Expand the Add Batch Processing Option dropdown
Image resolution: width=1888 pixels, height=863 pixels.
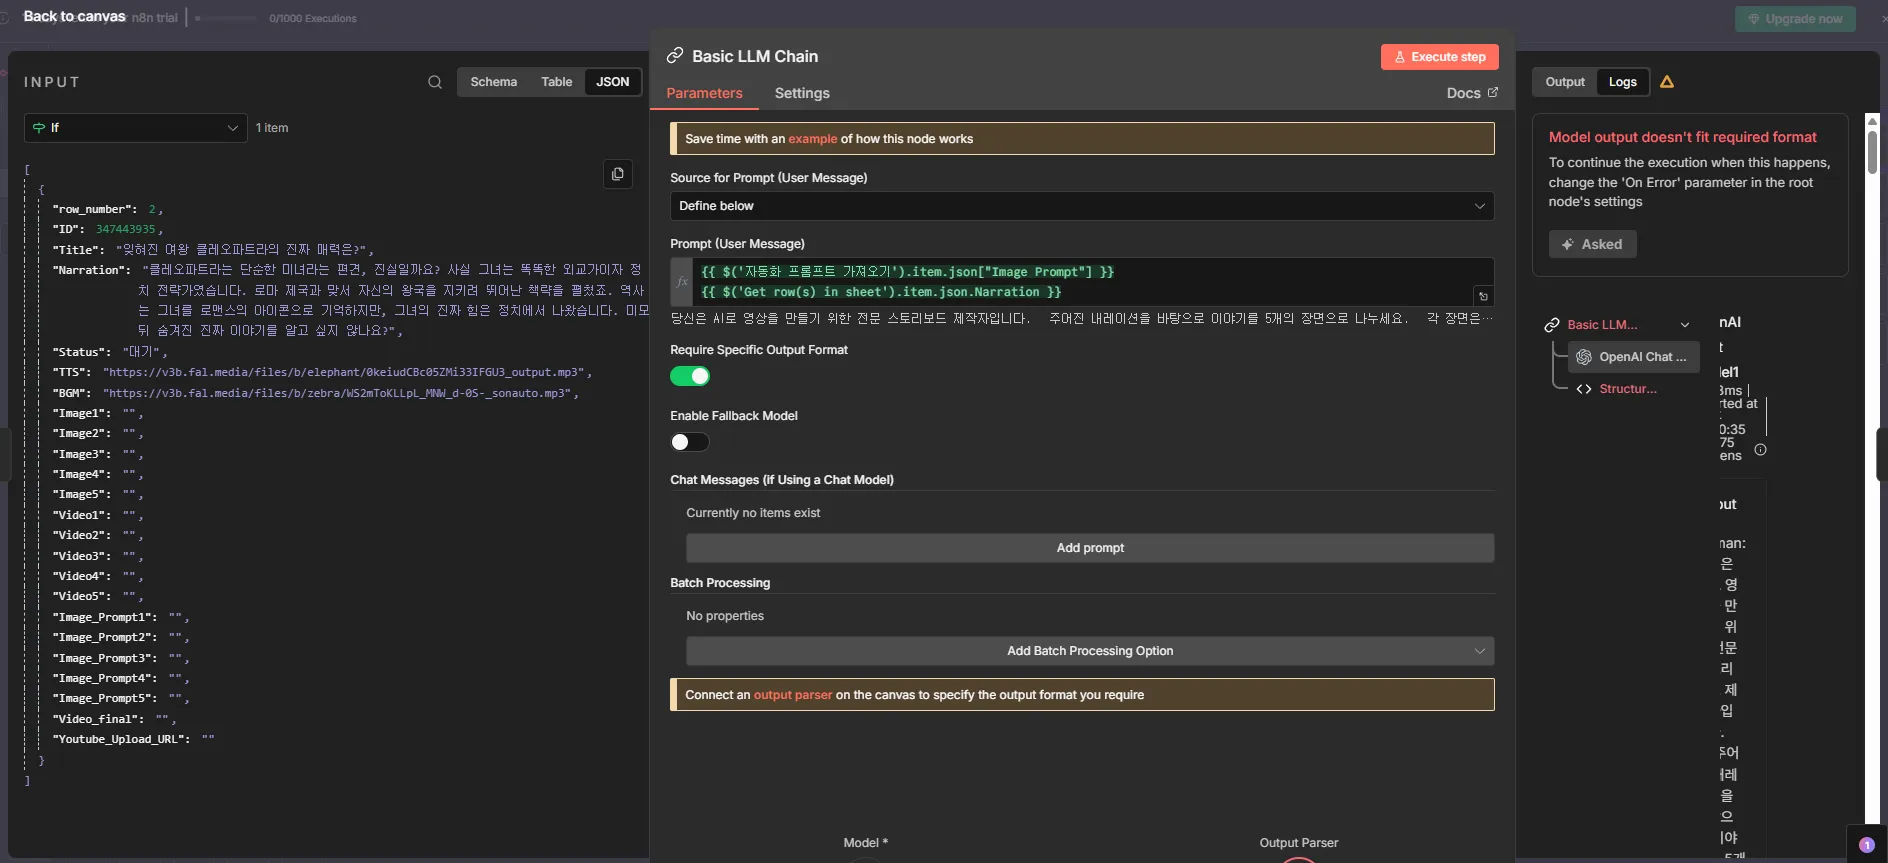tap(1090, 651)
